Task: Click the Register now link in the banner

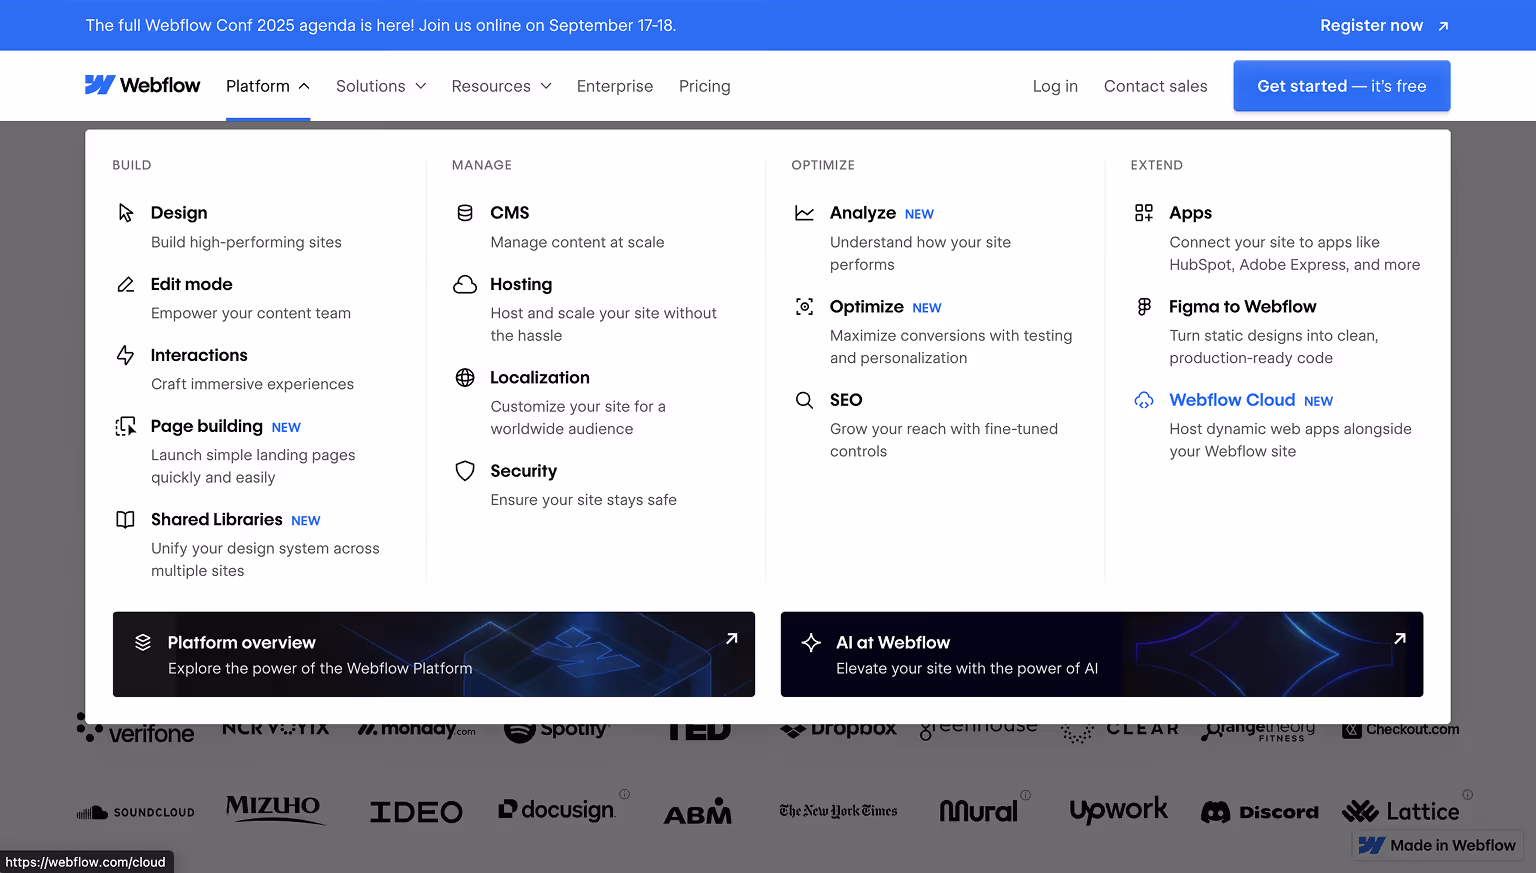Action: [1371, 25]
